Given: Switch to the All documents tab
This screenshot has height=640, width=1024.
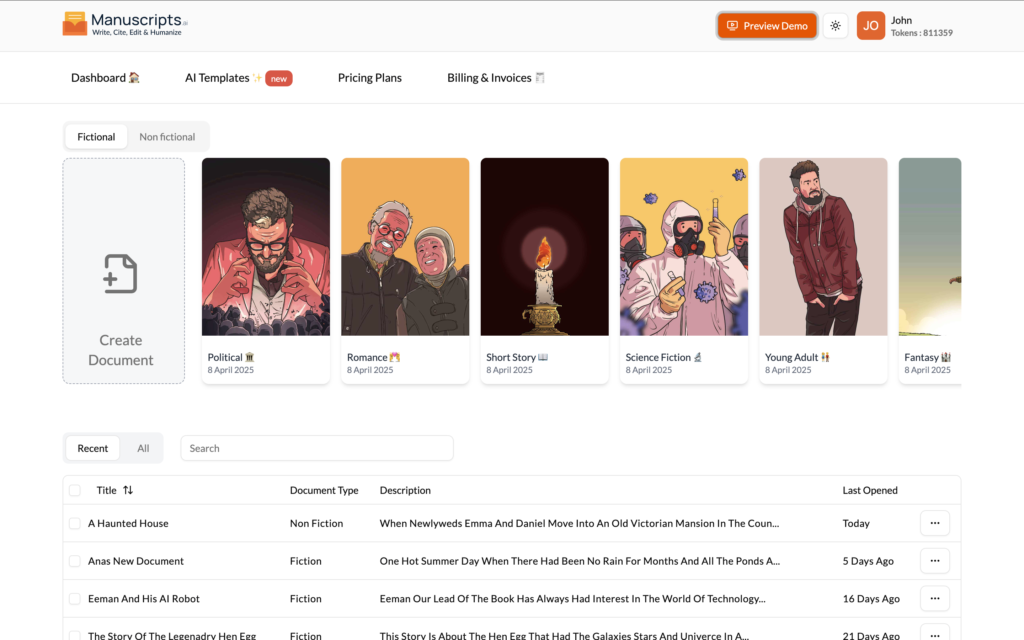Looking at the screenshot, I should coord(143,448).
